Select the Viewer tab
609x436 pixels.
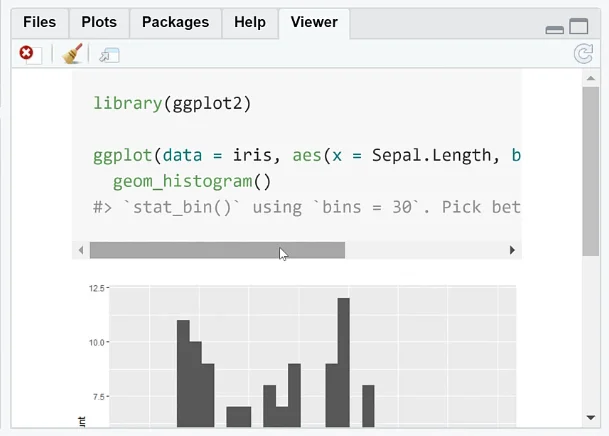pyautogui.click(x=314, y=22)
